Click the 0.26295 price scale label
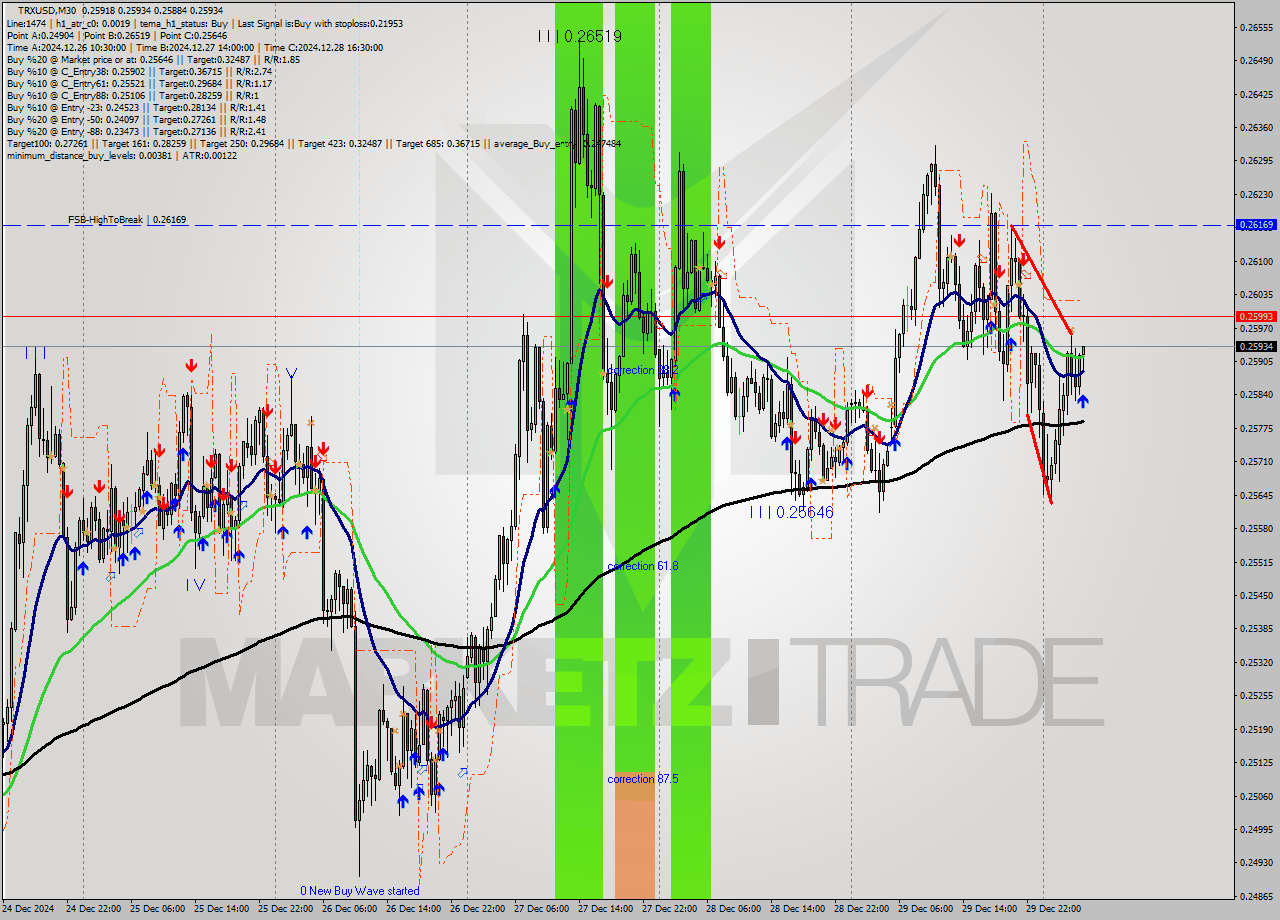The height and width of the screenshot is (920, 1280). coord(1256,160)
